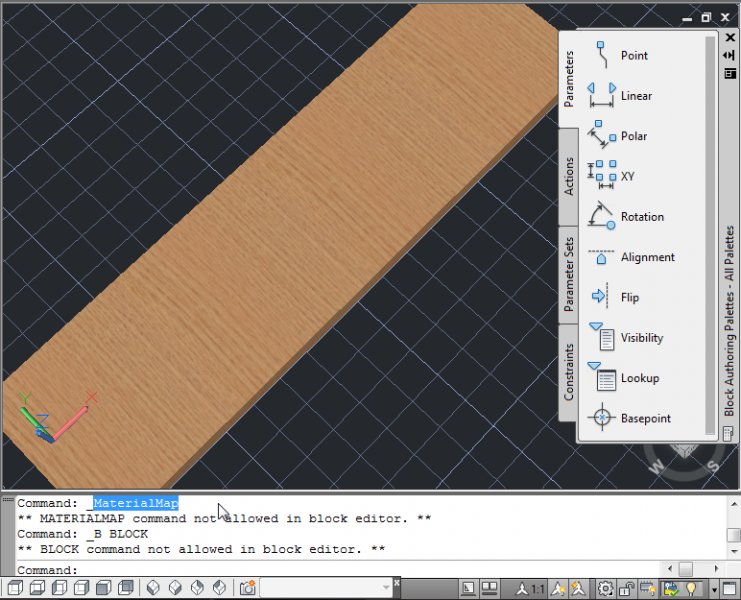741x600 pixels.
Task: Toggle Clean Screen mode
Action: pyautogui.click(x=730, y=588)
